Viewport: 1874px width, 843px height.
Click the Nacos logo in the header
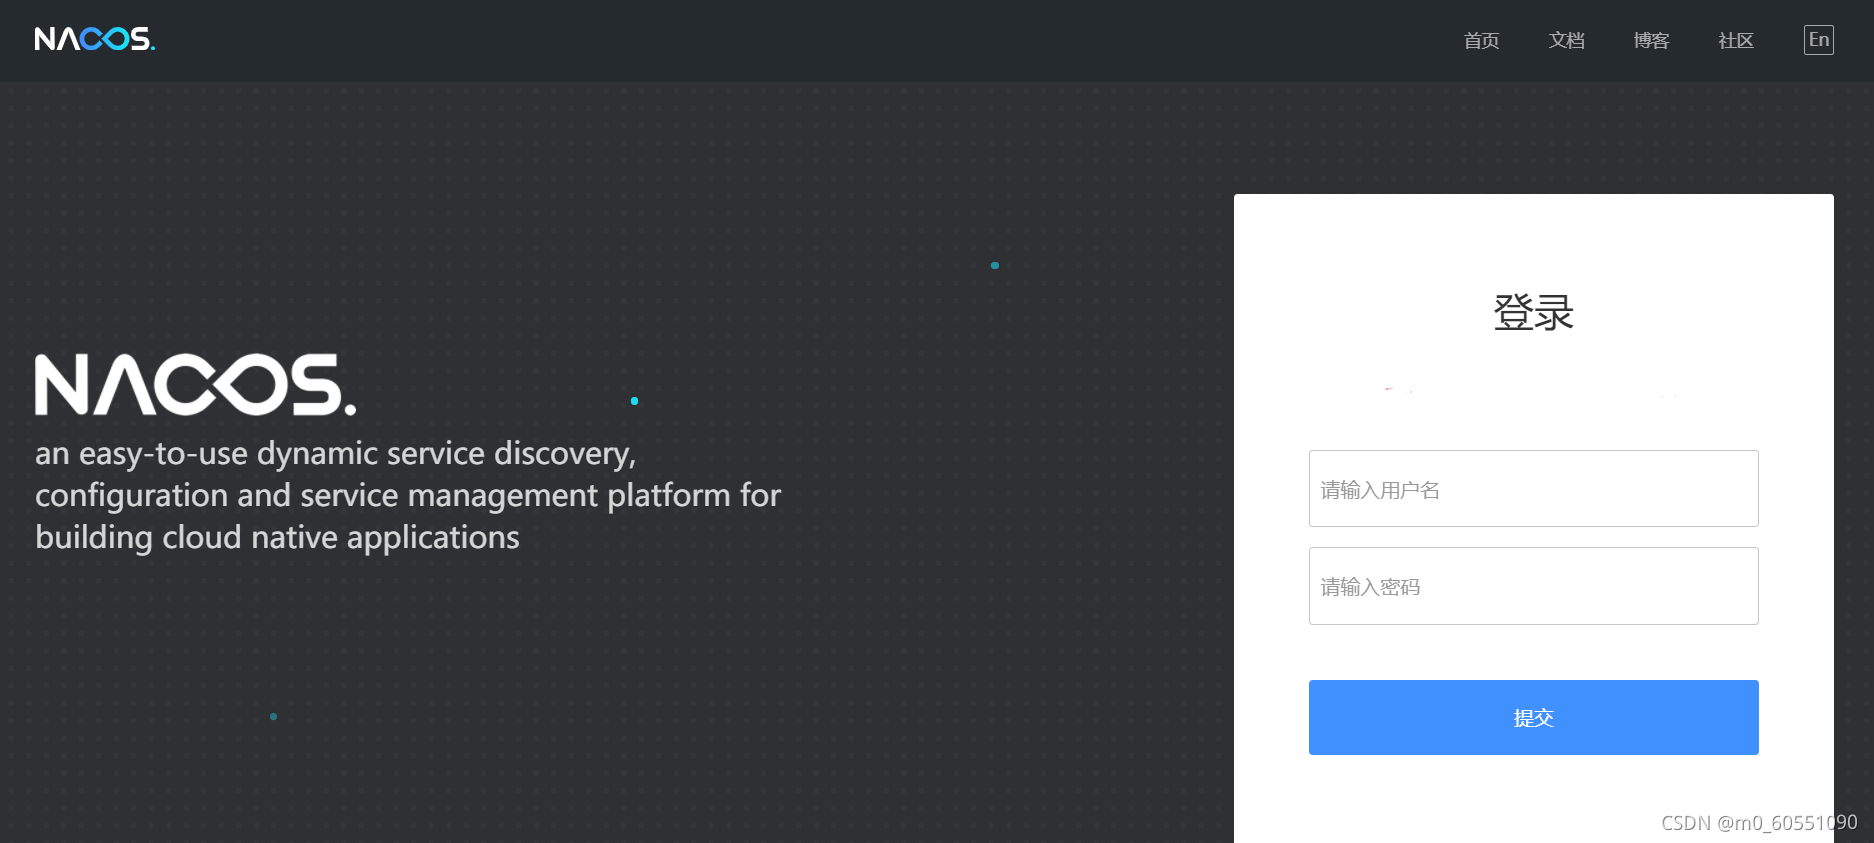[x=95, y=39]
